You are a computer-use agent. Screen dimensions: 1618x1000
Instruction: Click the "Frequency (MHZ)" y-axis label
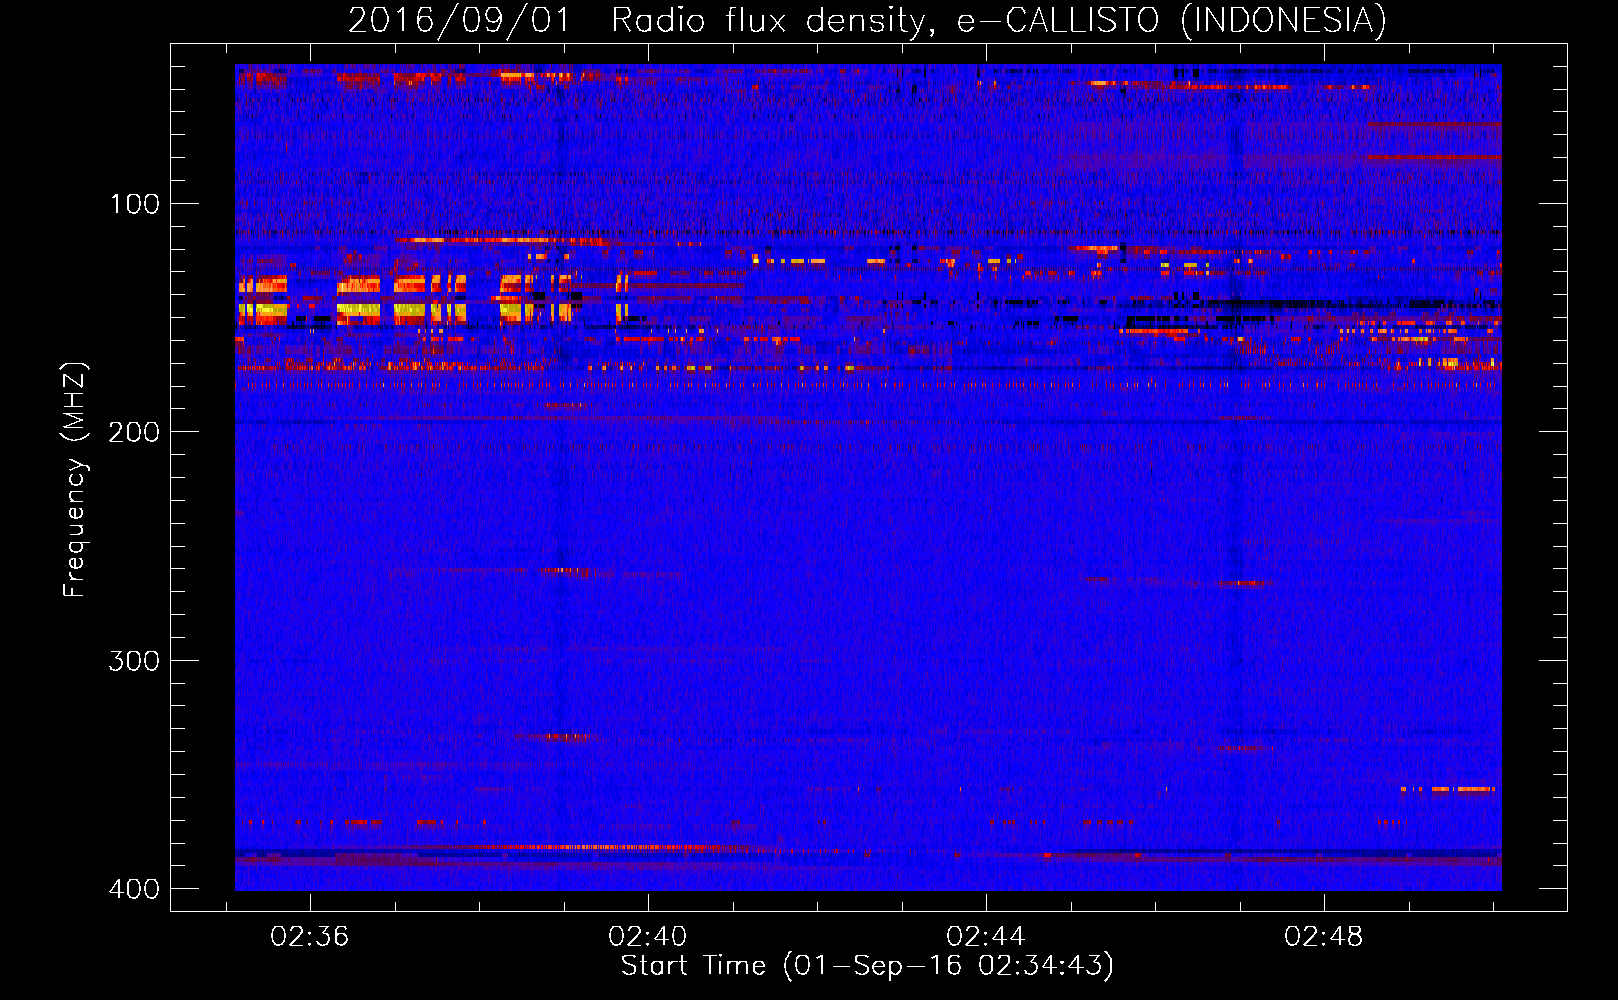[x=75, y=479]
